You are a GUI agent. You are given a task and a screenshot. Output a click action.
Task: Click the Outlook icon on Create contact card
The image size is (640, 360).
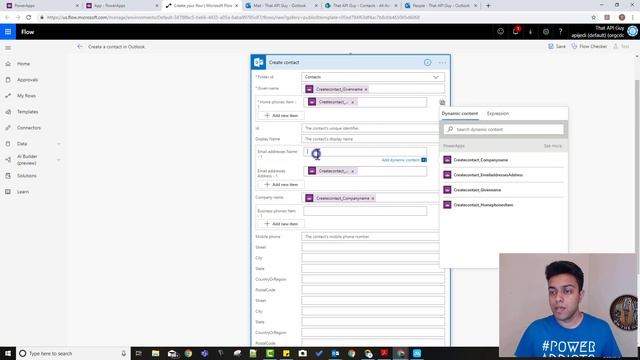pos(259,62)
